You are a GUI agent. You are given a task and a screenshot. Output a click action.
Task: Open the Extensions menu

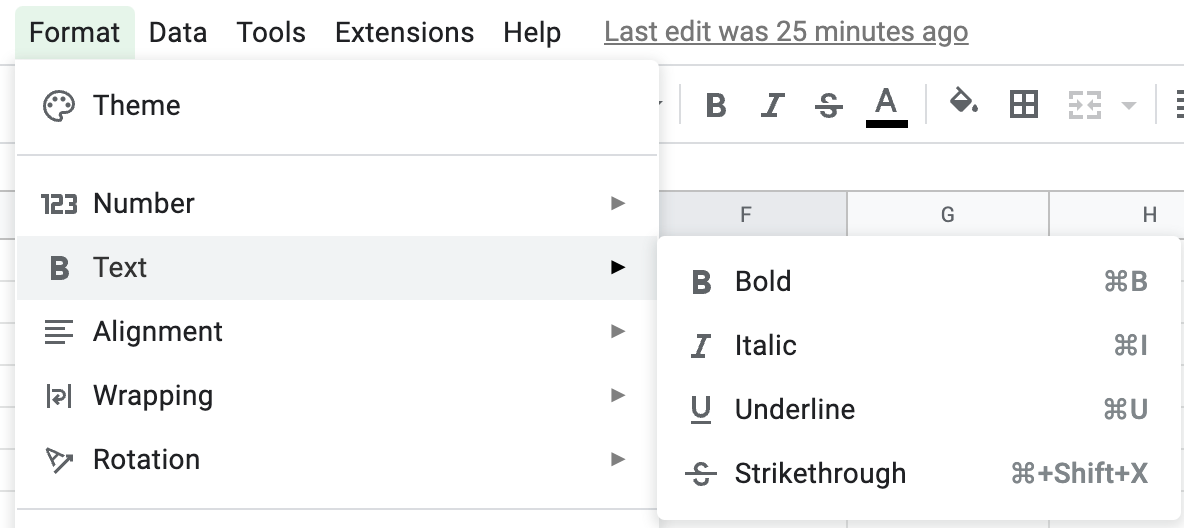pos(404,32)
